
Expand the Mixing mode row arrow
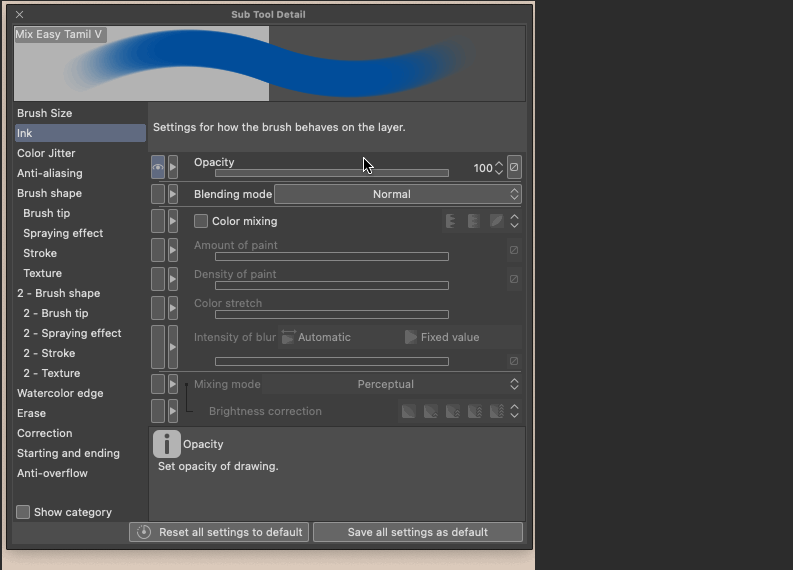tap(173, 384)
